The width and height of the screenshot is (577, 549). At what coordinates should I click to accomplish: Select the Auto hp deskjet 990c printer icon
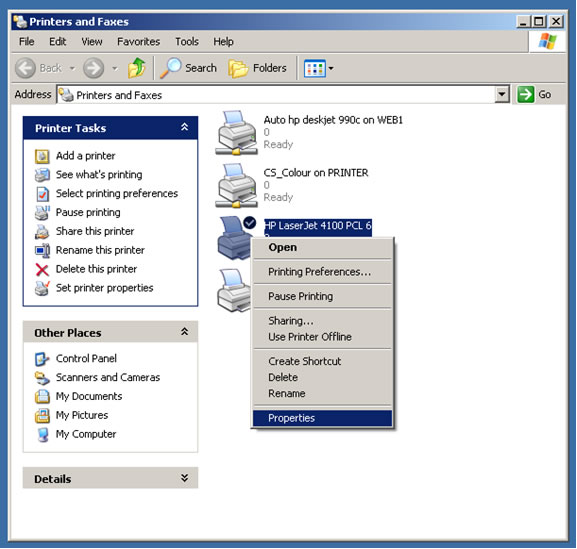coord(236,132)
